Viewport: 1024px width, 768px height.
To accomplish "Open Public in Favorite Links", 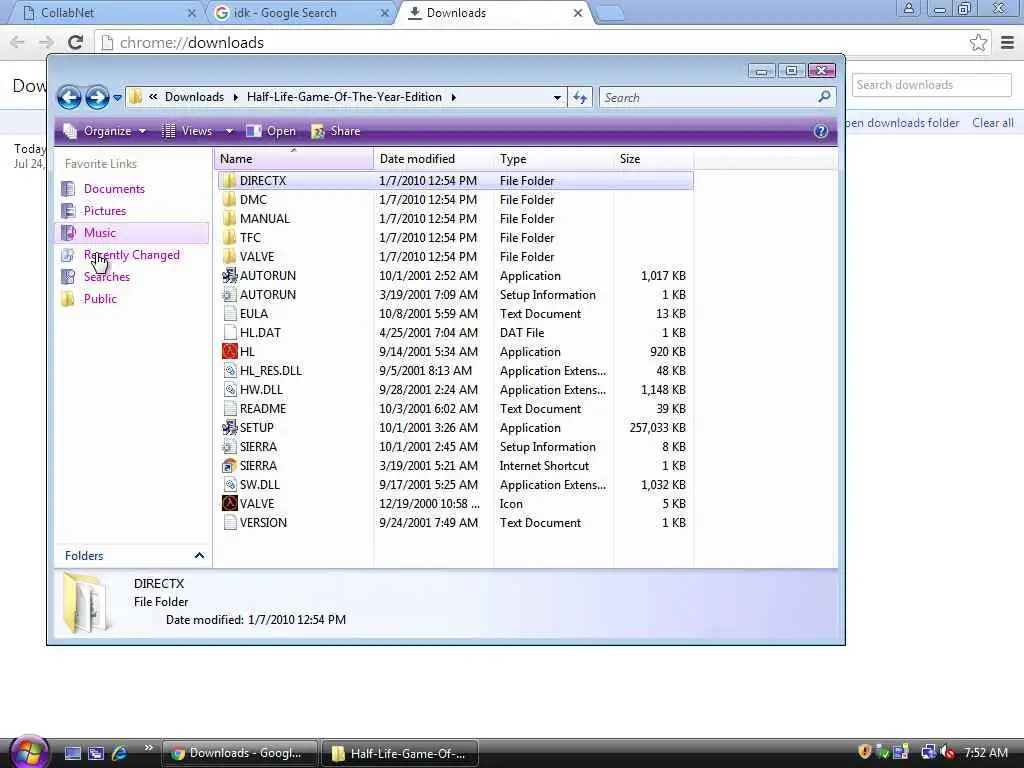I will coord(100,299).
